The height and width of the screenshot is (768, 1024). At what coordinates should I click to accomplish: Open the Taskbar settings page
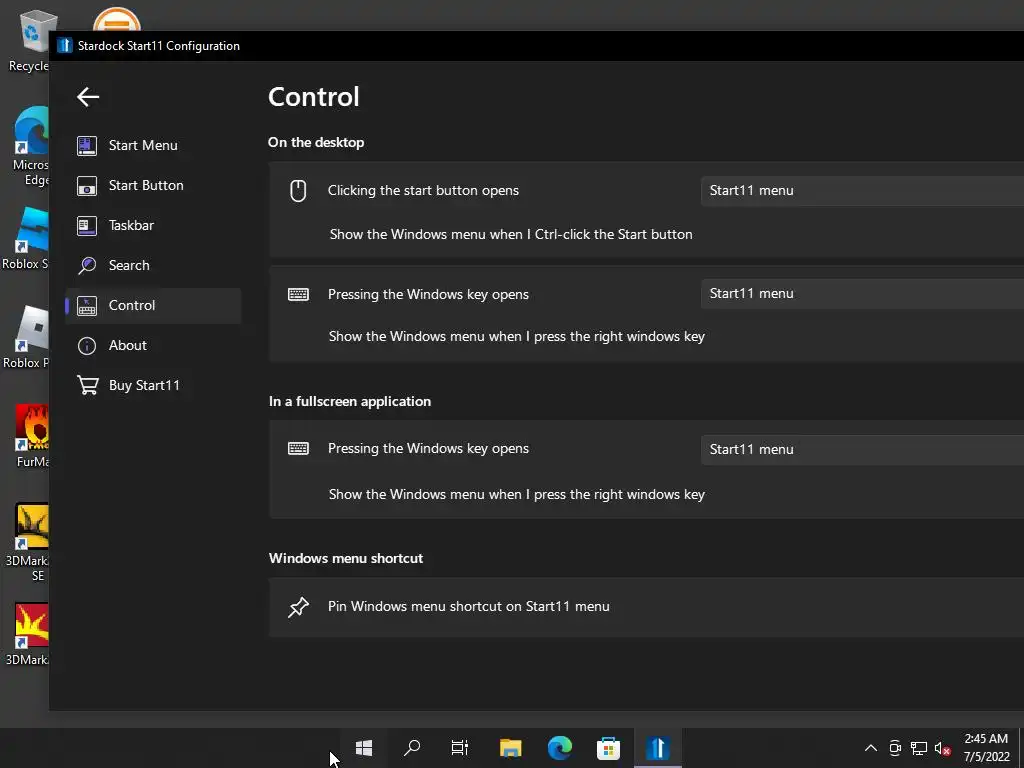pyautogui.click(x=153, y=225)
